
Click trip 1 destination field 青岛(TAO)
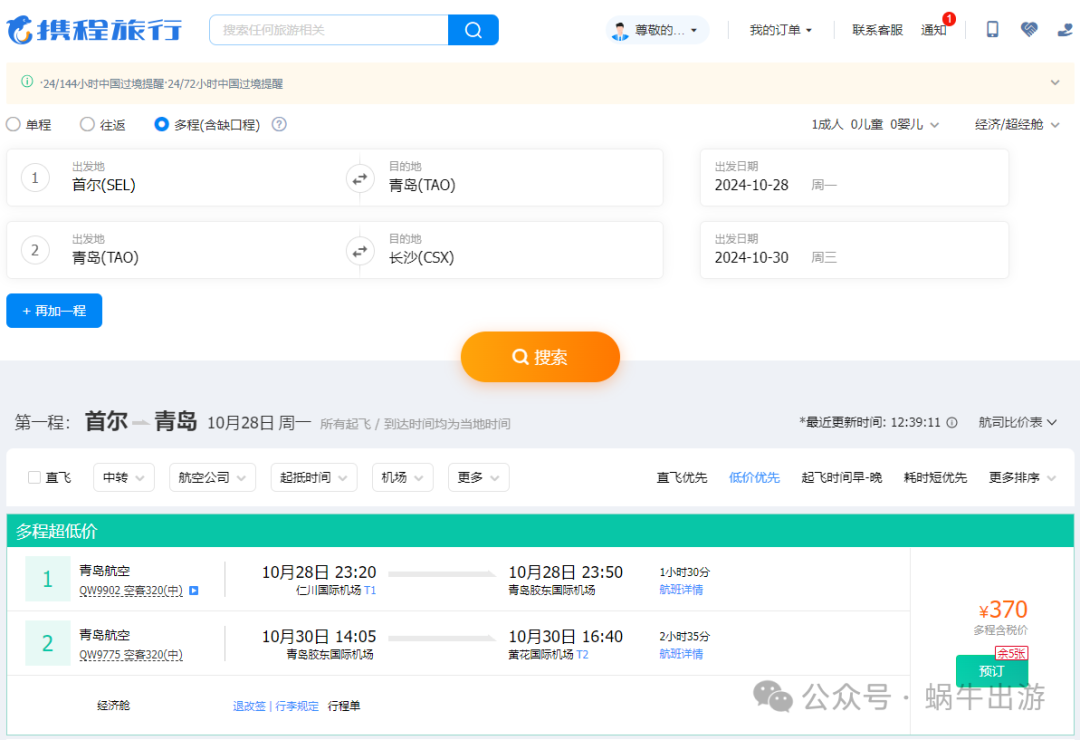(511, 178)
